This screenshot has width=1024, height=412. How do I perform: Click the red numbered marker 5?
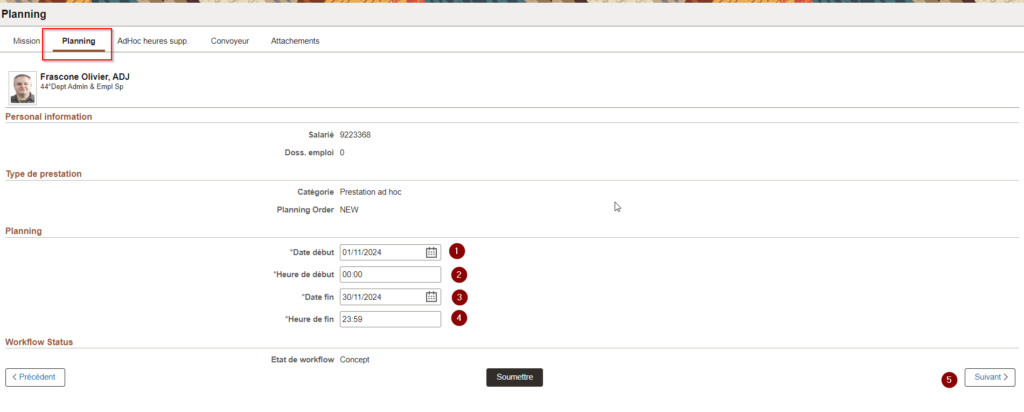coord(949,379)
